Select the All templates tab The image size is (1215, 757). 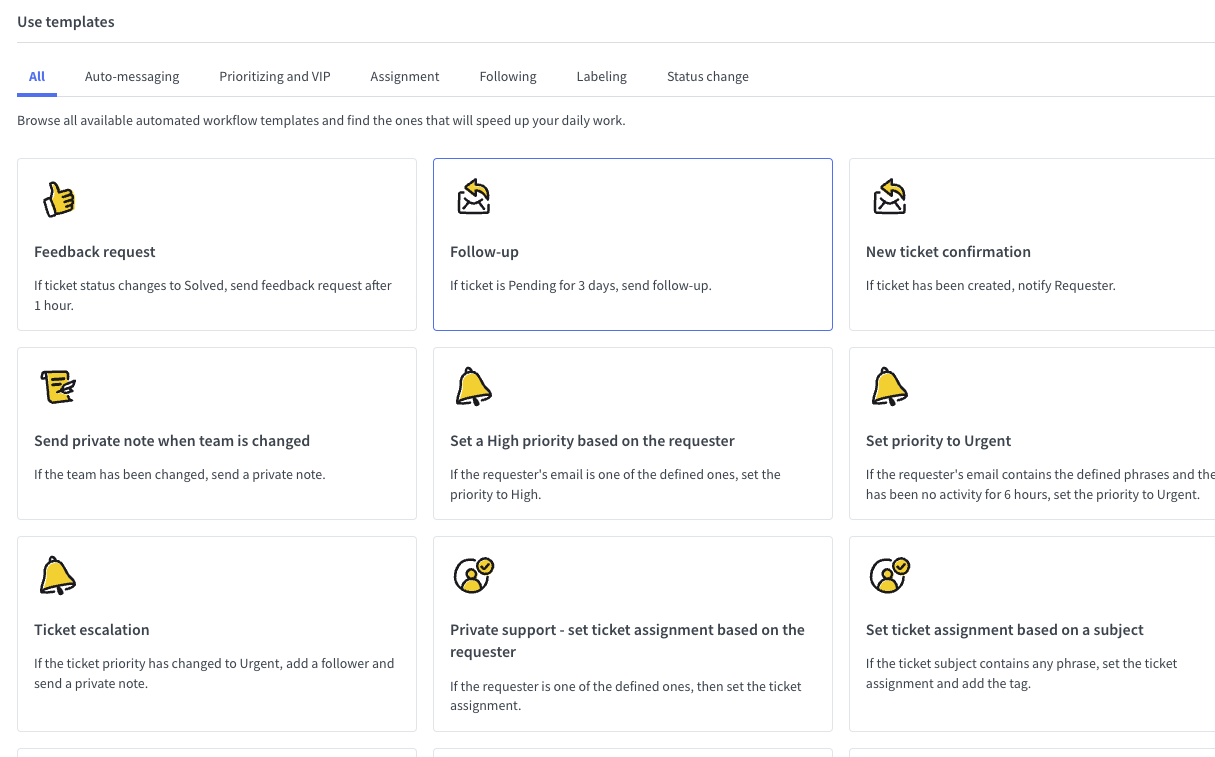(36, 76)
